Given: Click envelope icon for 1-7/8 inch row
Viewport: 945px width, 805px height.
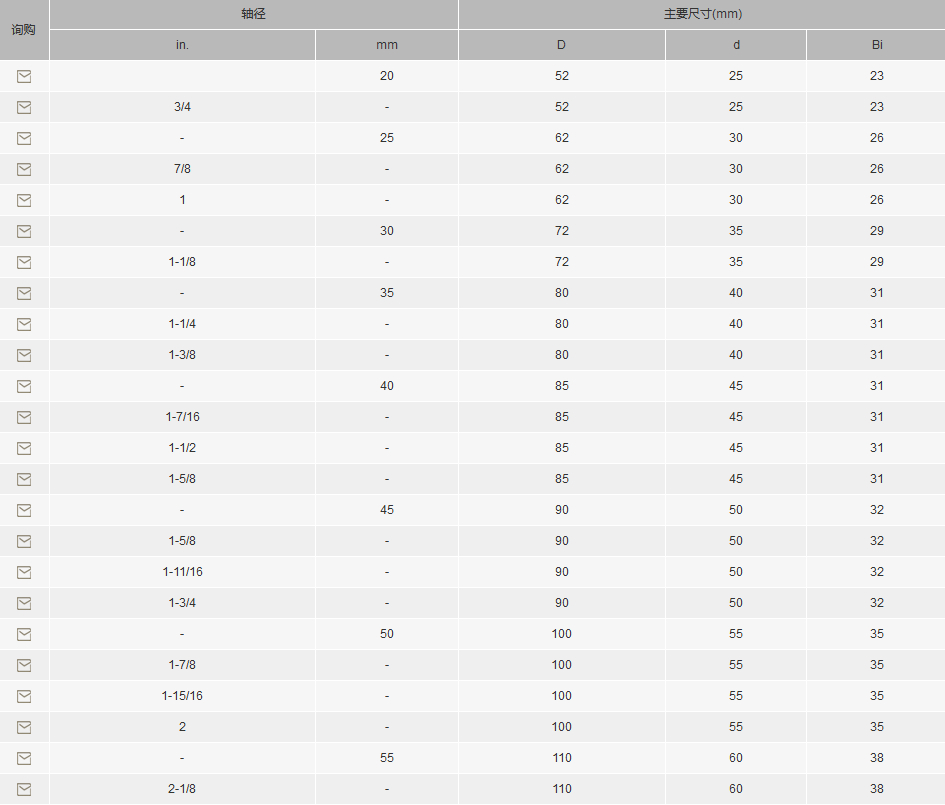Looking at the screenshot, I should pos(24,665).
